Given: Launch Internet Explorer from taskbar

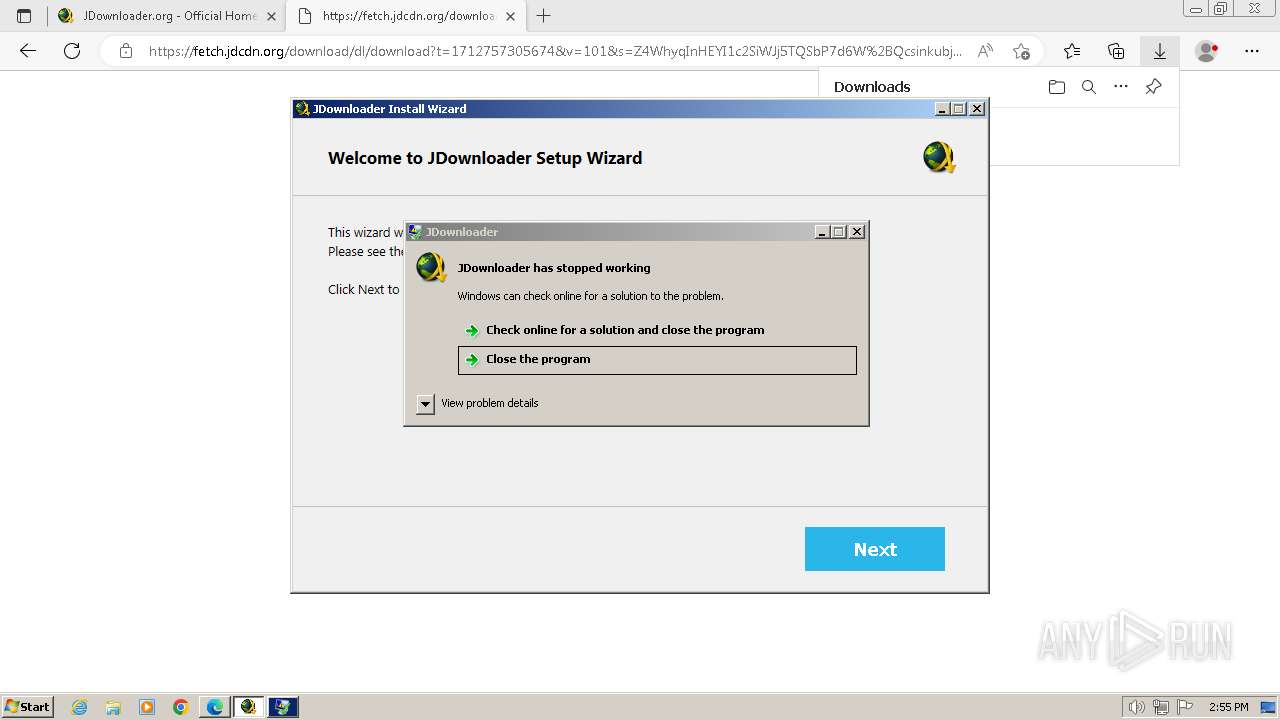Looking at the screenshot, I should coord(80,707).
